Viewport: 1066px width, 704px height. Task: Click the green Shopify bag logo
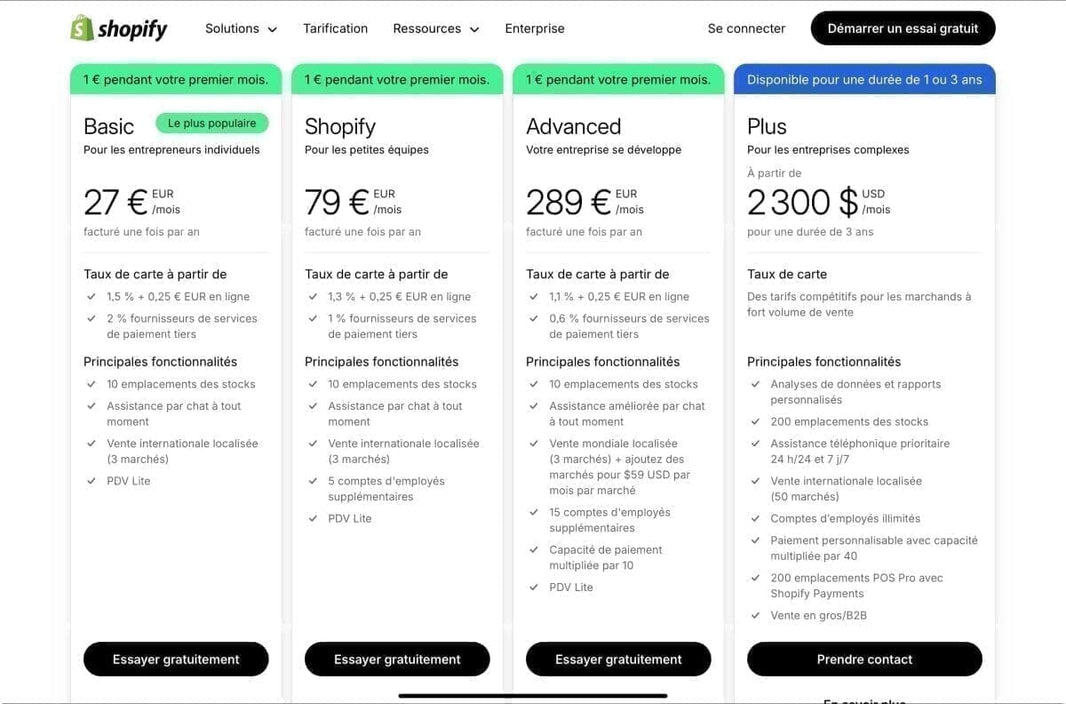(82, 28)
